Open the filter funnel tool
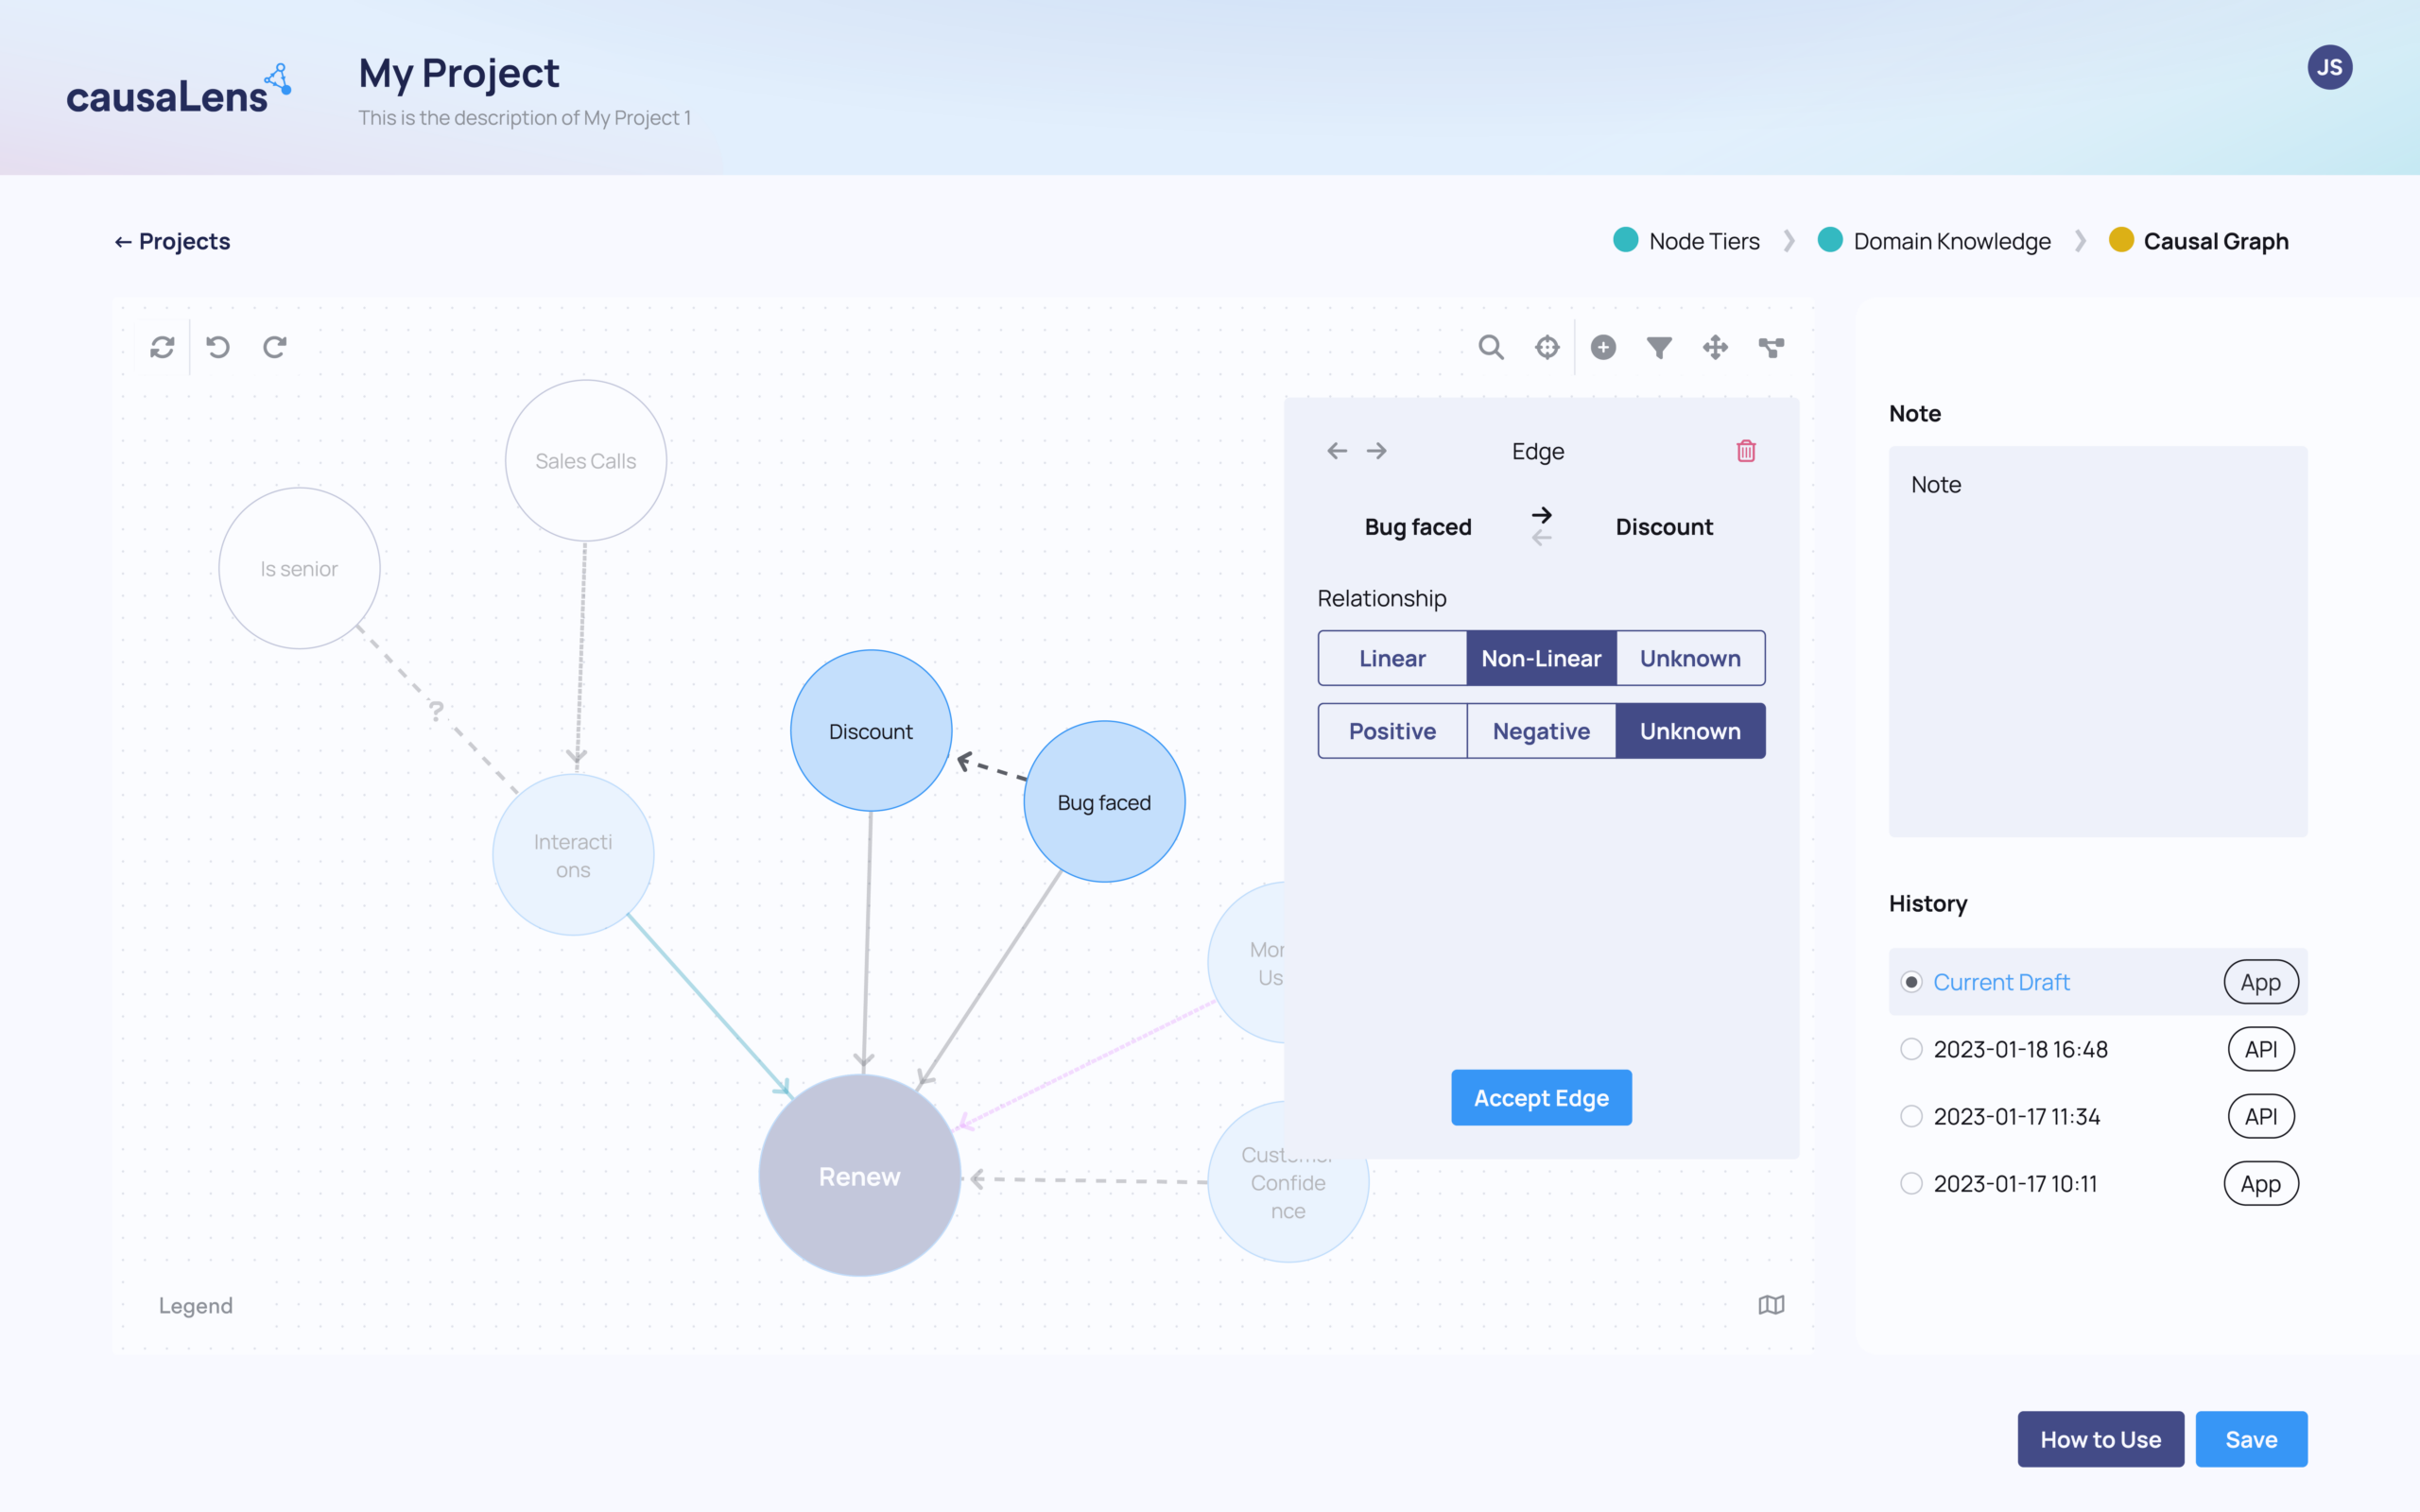Image resolution: width=2420 pixels, height=1512 pixels. click(x=1659, y=347)
